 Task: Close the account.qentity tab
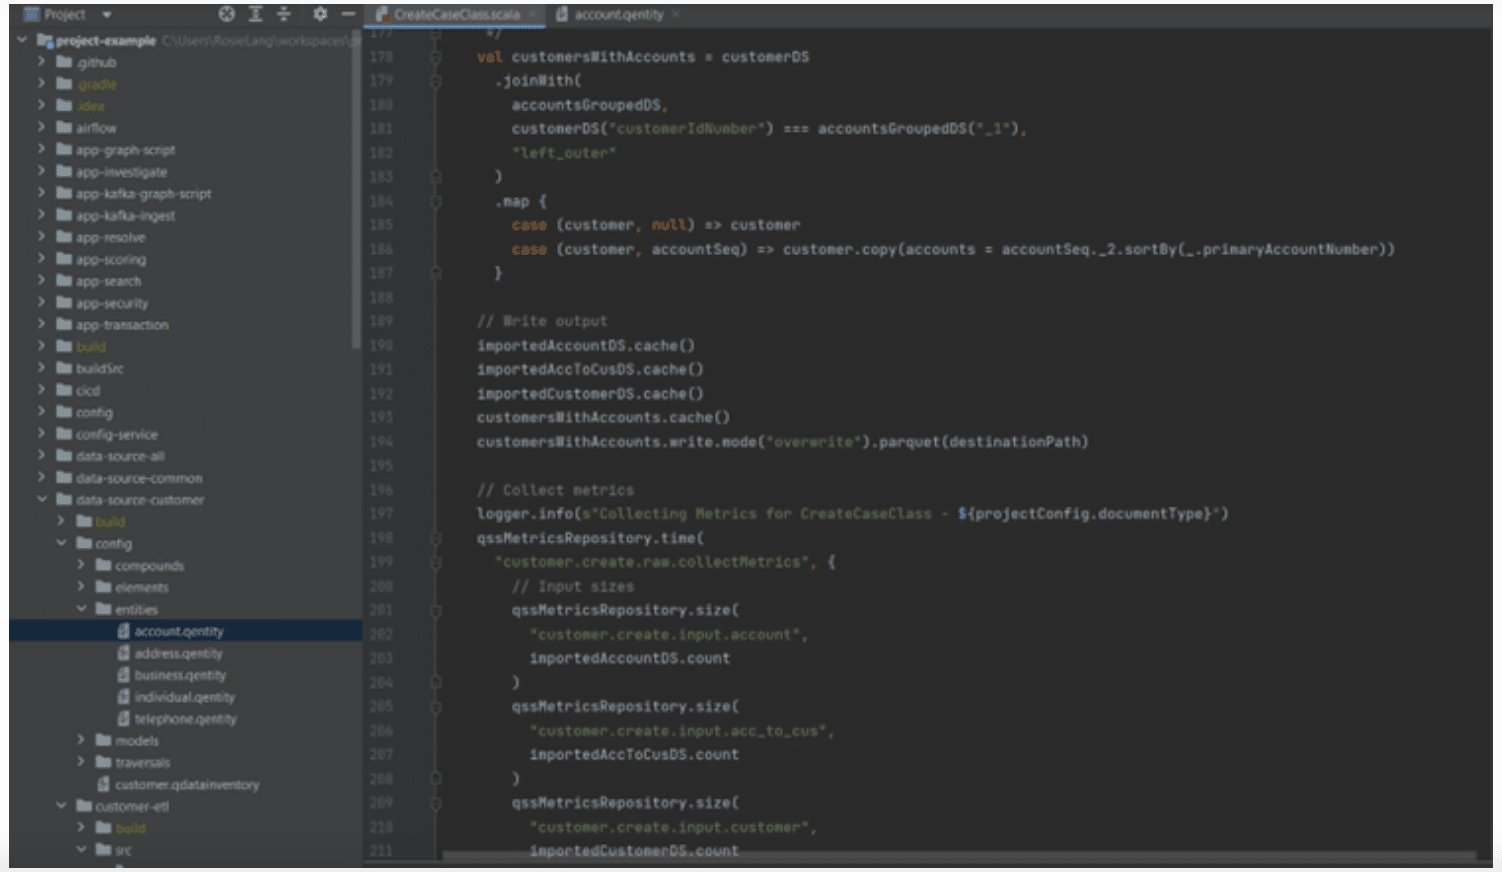[x=675, y=14]
